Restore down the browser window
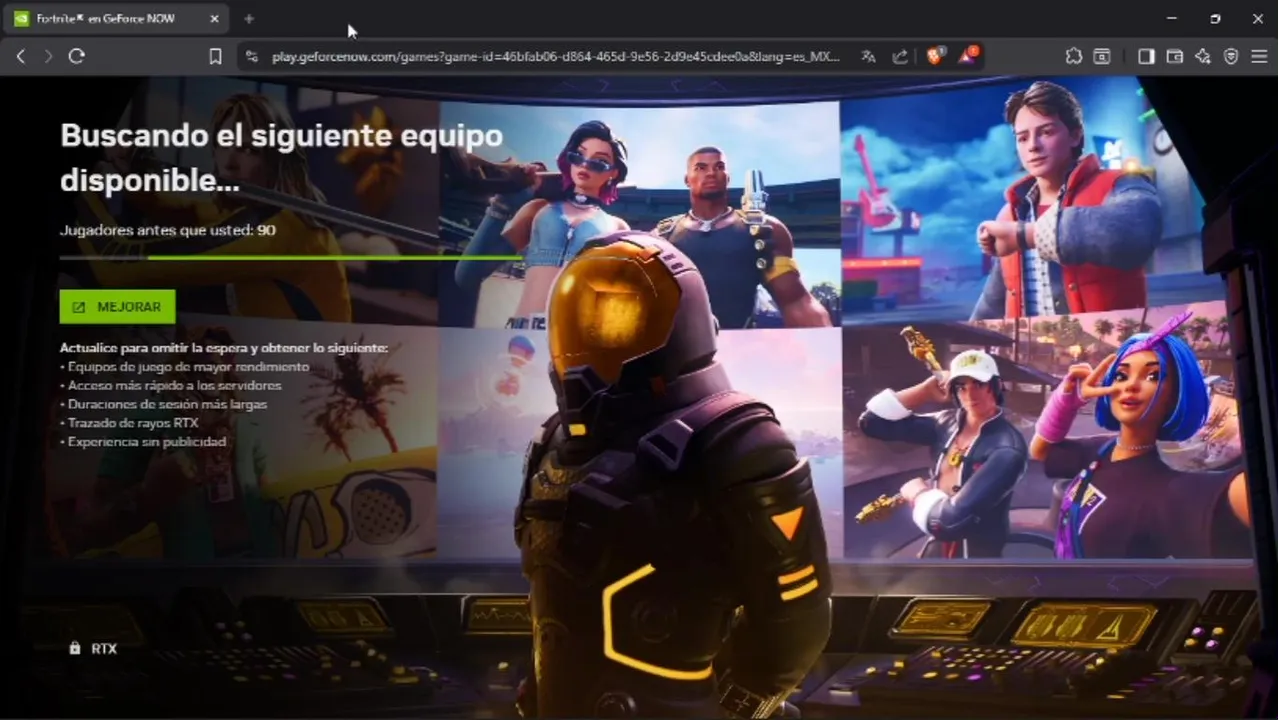Viewport: 1278px width, 720px height. (1215, 19)
